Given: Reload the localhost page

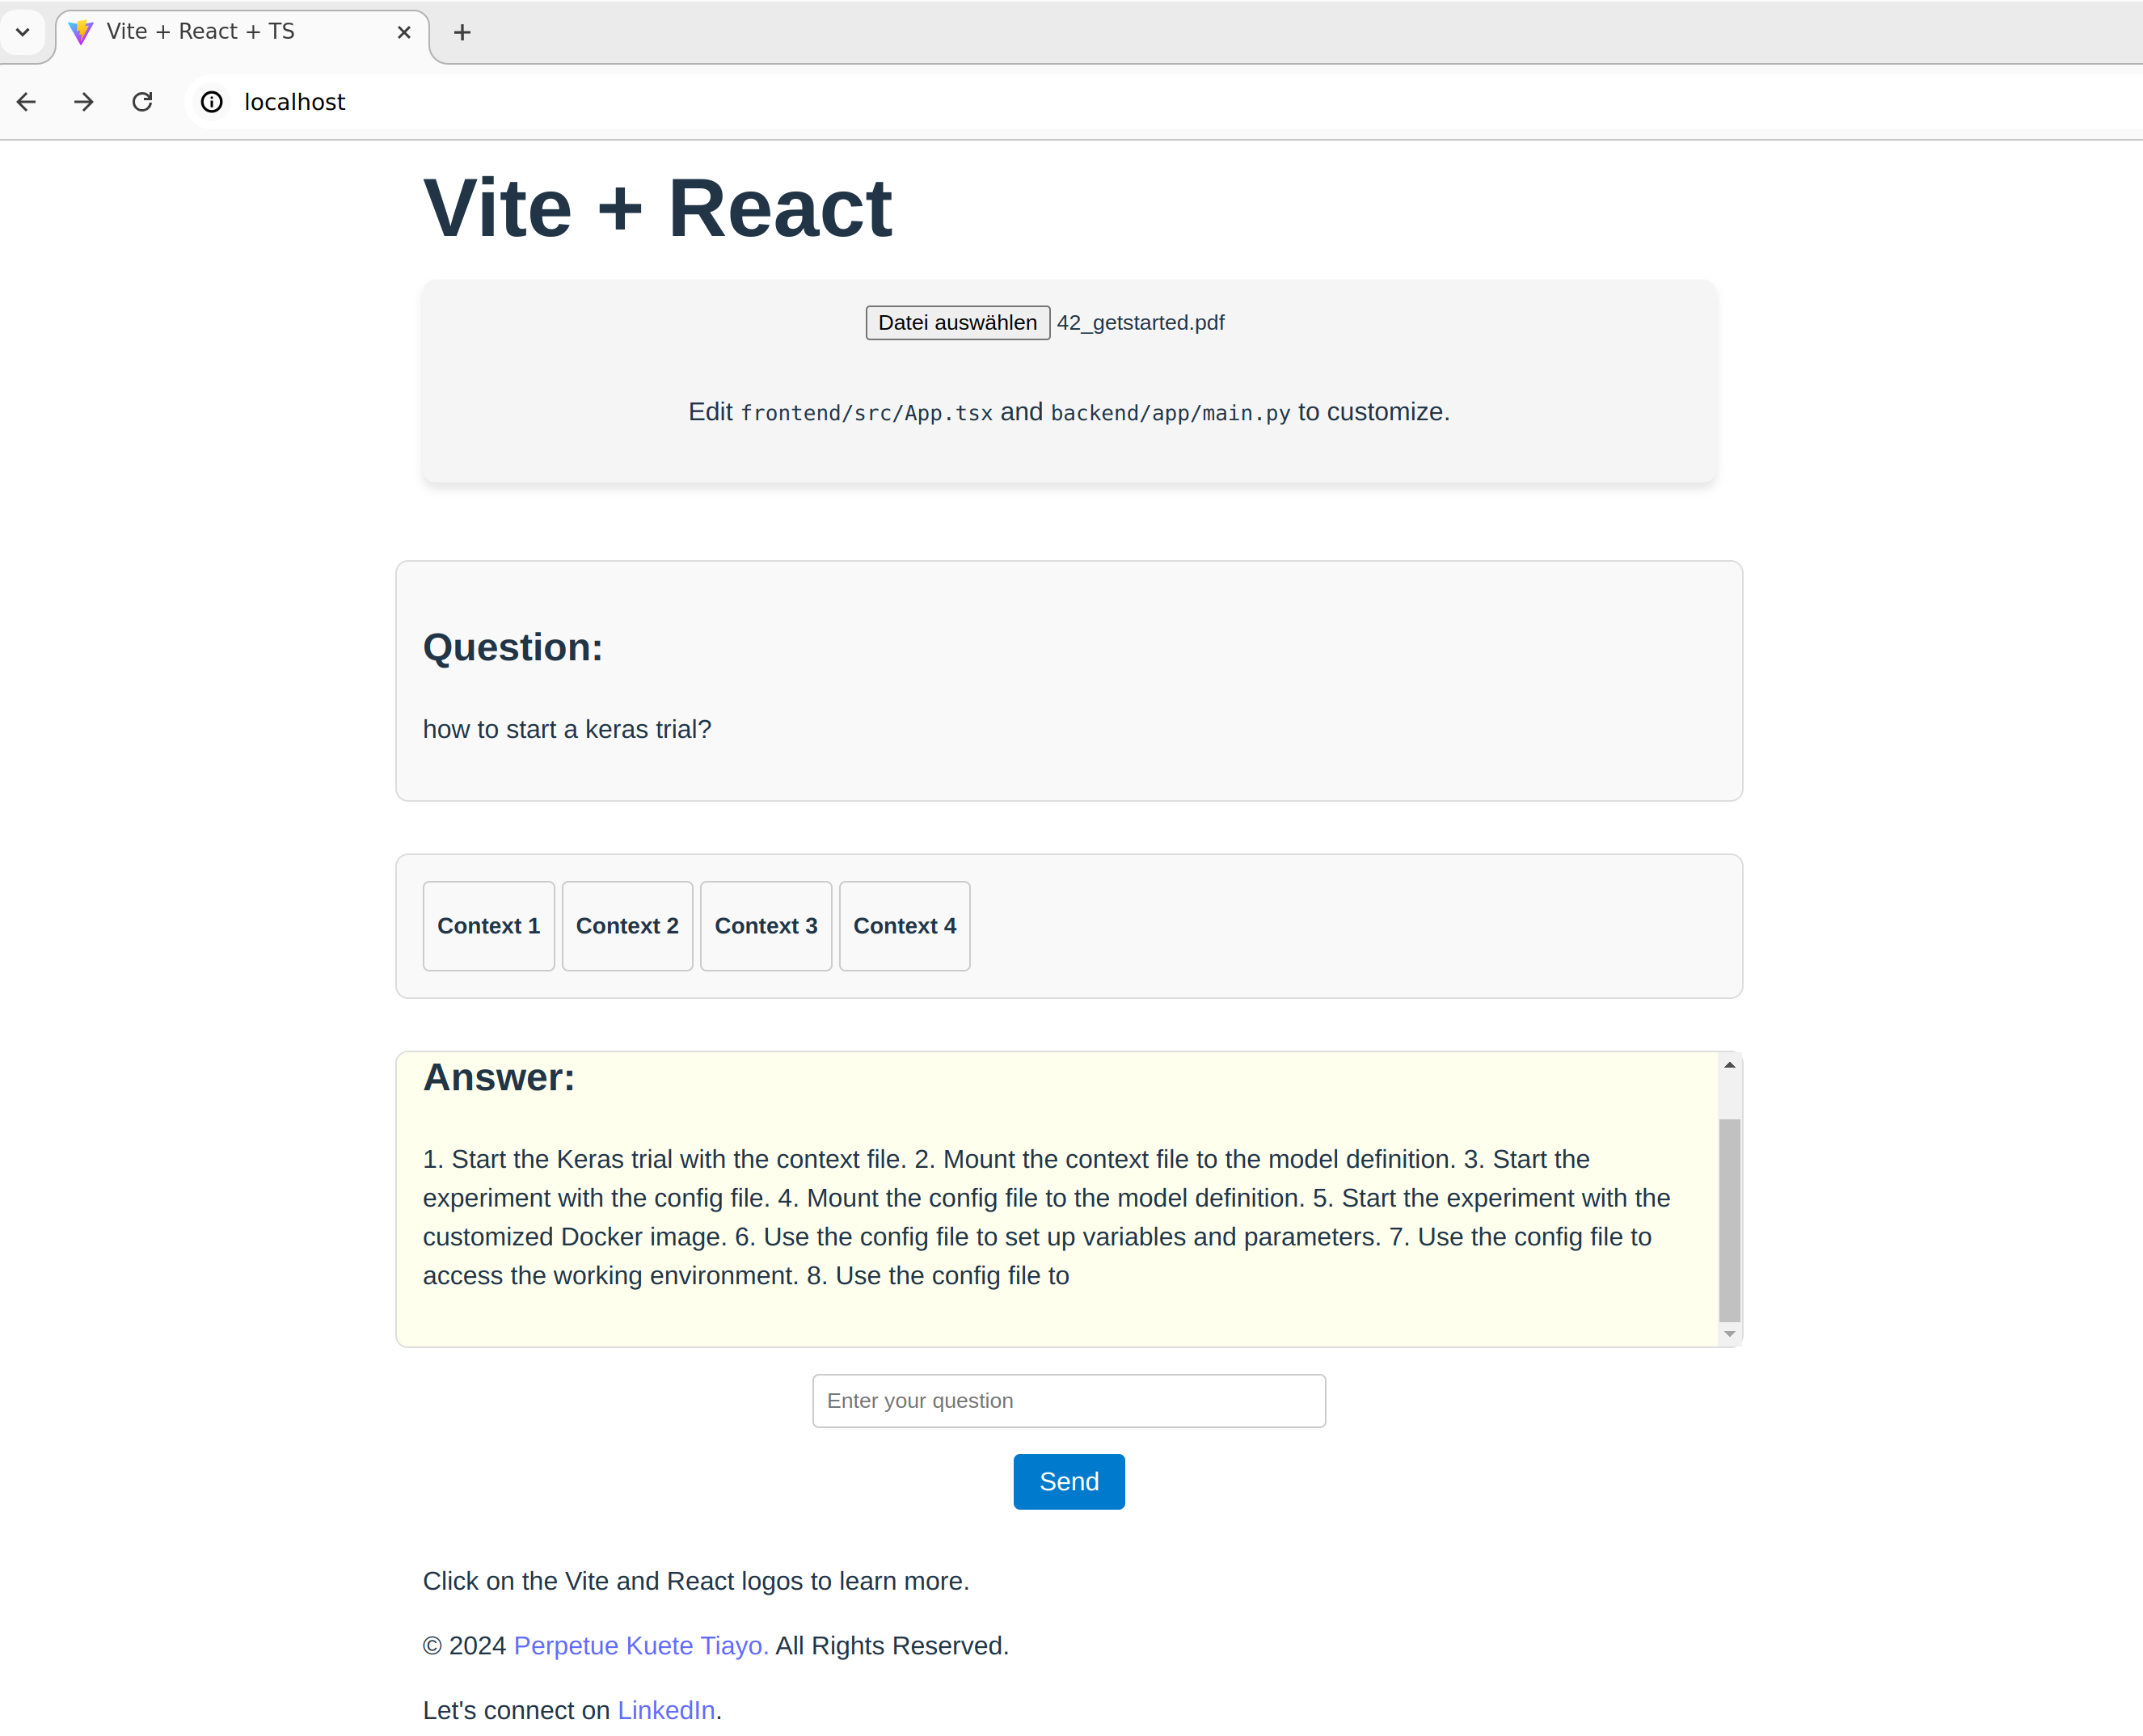Looking at the screenshot, I should point(142,101).
